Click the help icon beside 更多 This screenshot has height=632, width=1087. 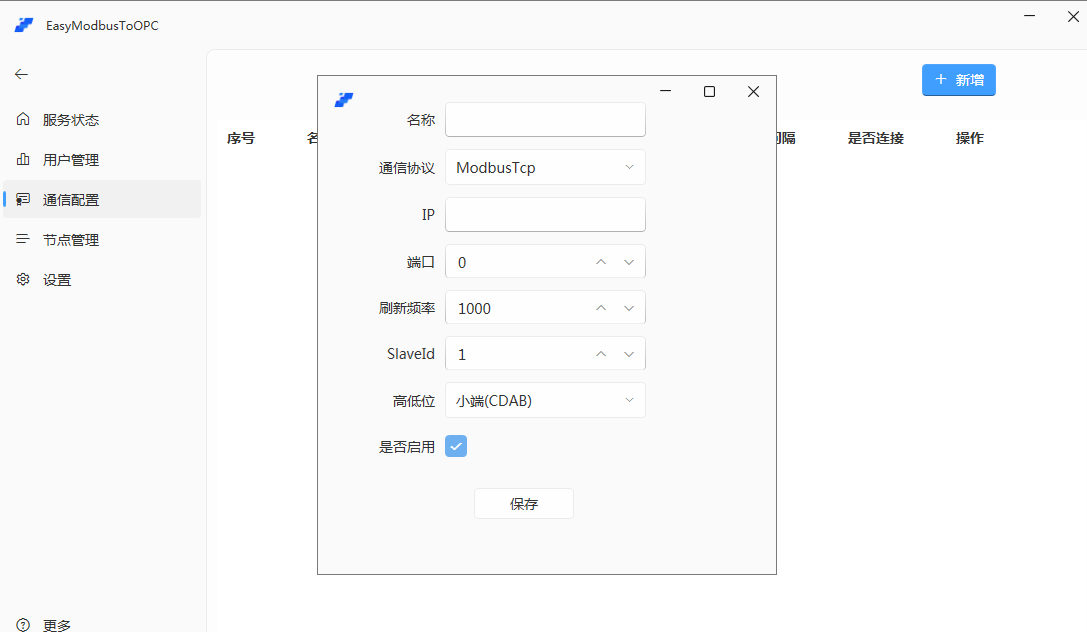pos(22,625)
